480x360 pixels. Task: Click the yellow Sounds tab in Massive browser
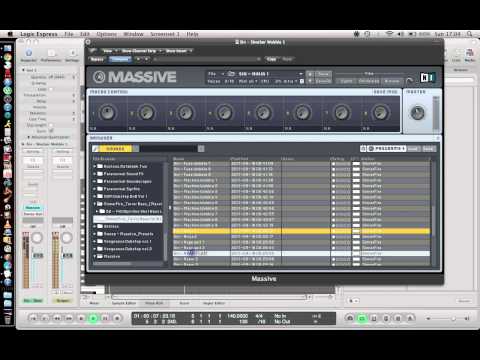tap(116, 149)
